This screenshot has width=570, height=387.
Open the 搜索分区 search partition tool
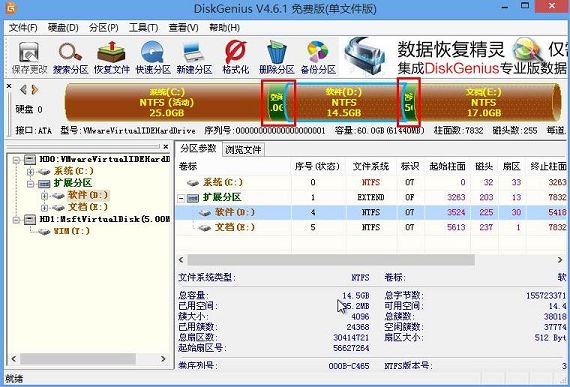(71, 57)
